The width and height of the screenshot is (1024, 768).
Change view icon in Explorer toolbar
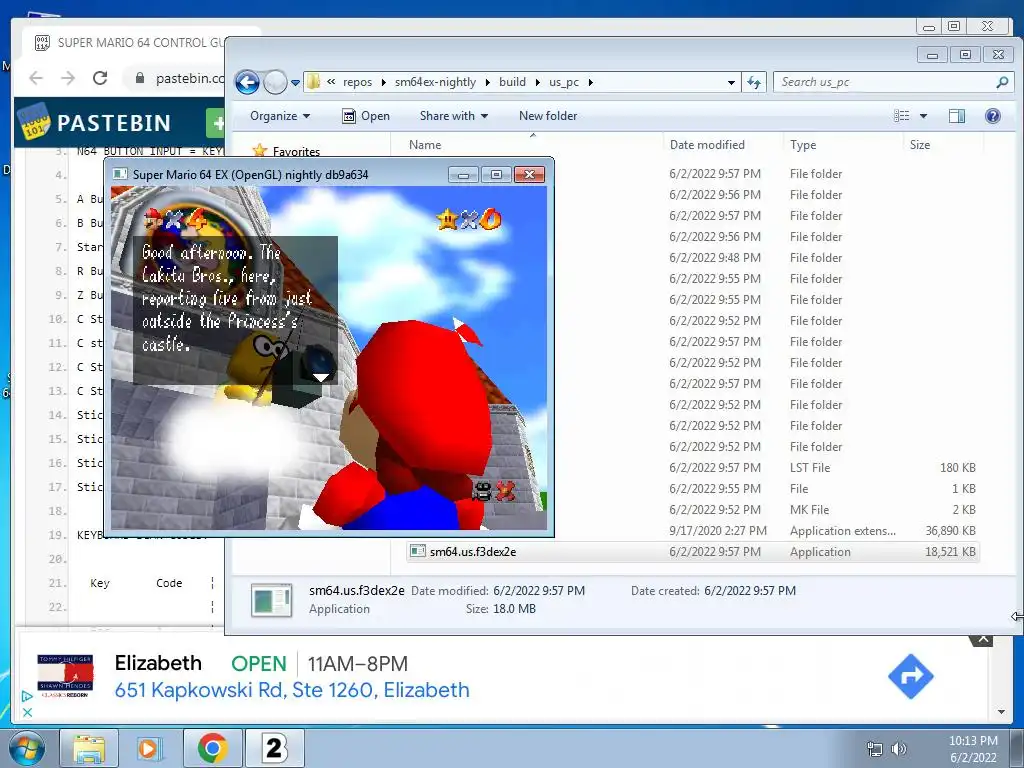point(902,116)
